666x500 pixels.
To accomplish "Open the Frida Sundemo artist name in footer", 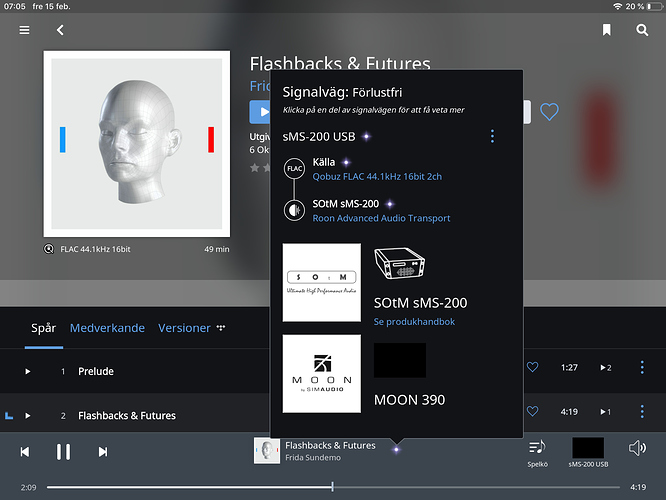I will pos(313,458).
